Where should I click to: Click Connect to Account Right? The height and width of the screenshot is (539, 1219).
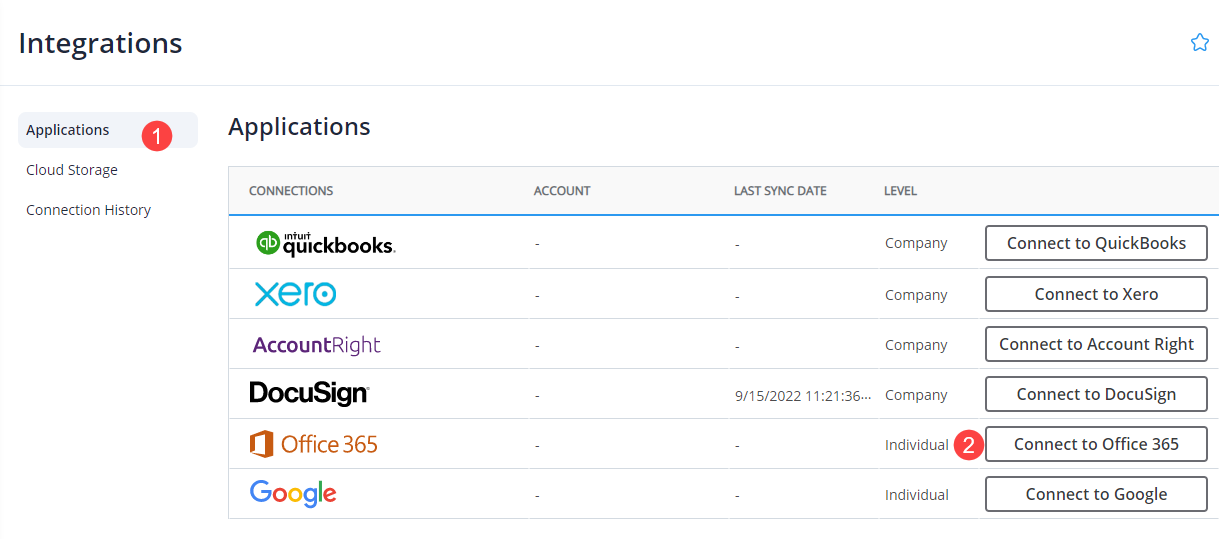tap(1096, 344)
